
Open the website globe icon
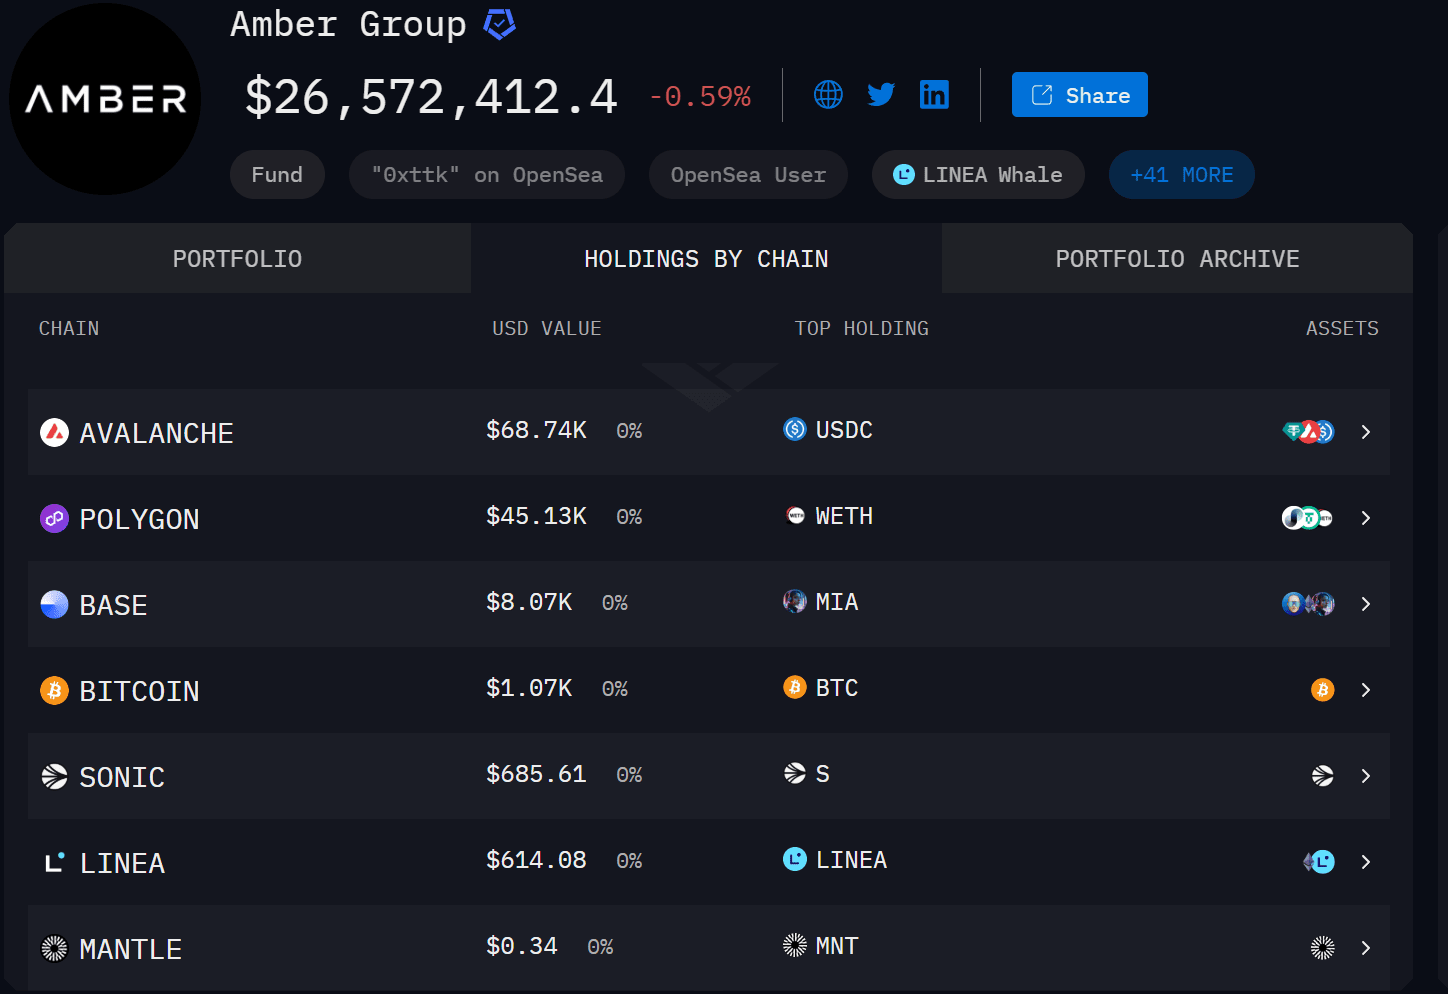(828, 95)
